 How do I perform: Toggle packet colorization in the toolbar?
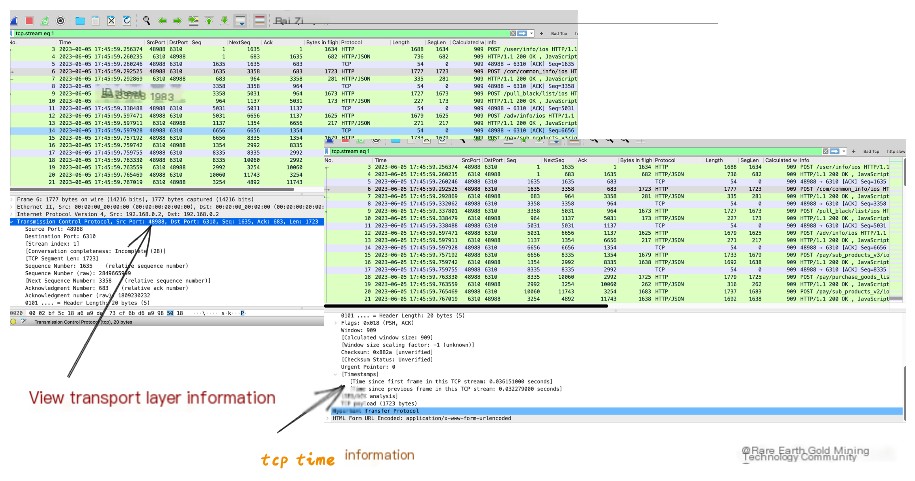[x=260, y=20]
